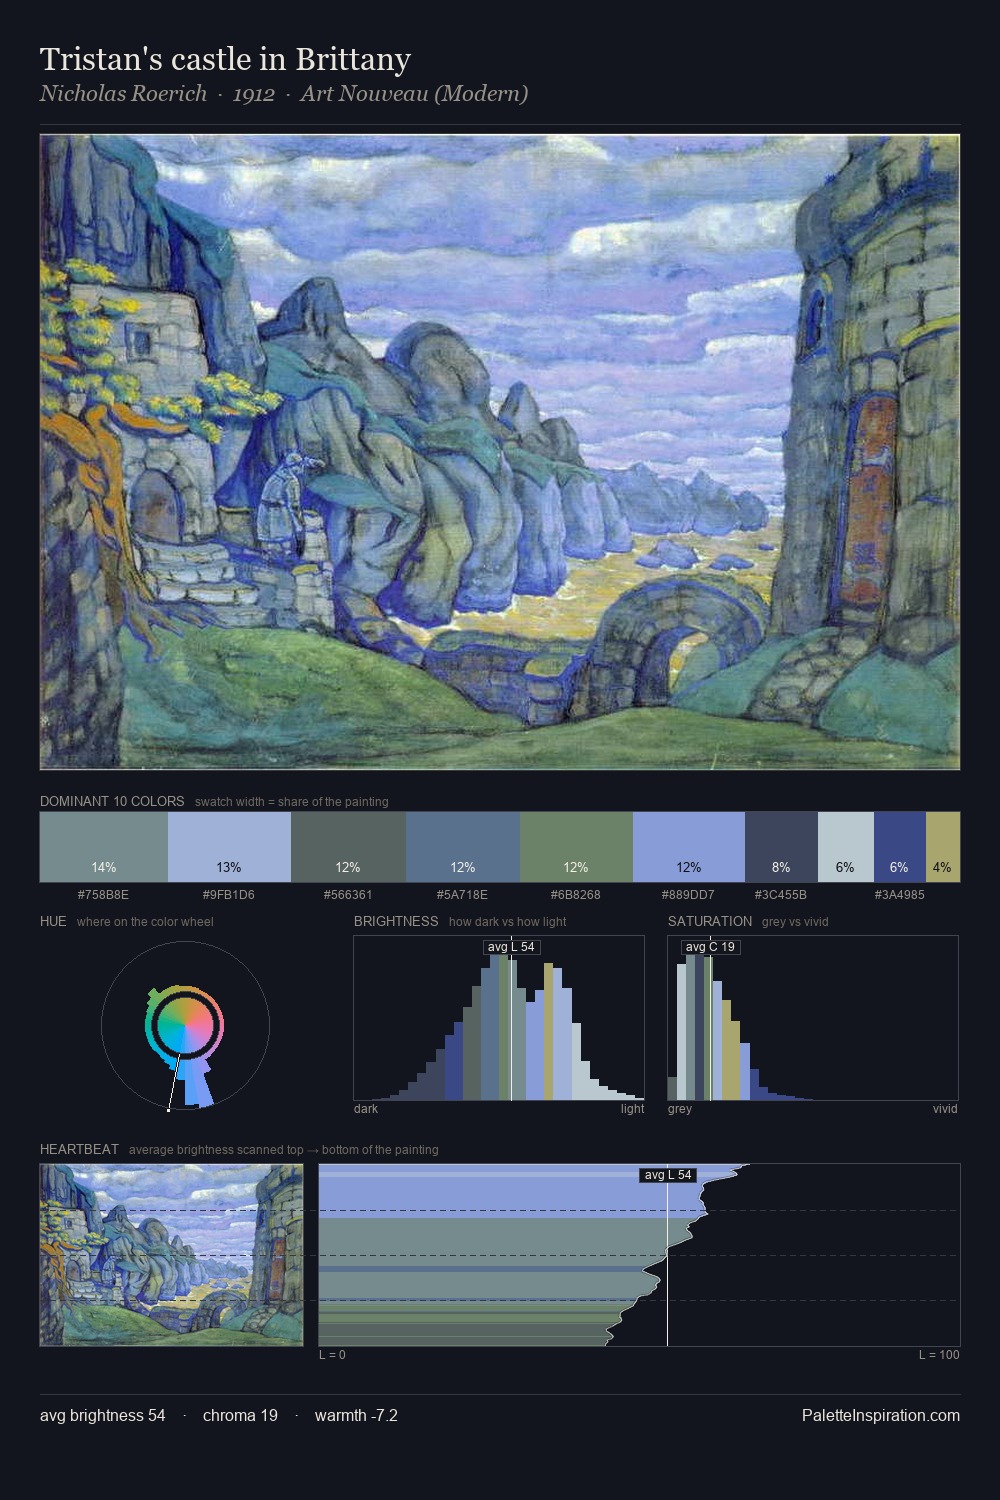The height and width of the screenshot is (1500, 1000).
Task: Click the HEARTBEAT section heading
Action: 79,1149
